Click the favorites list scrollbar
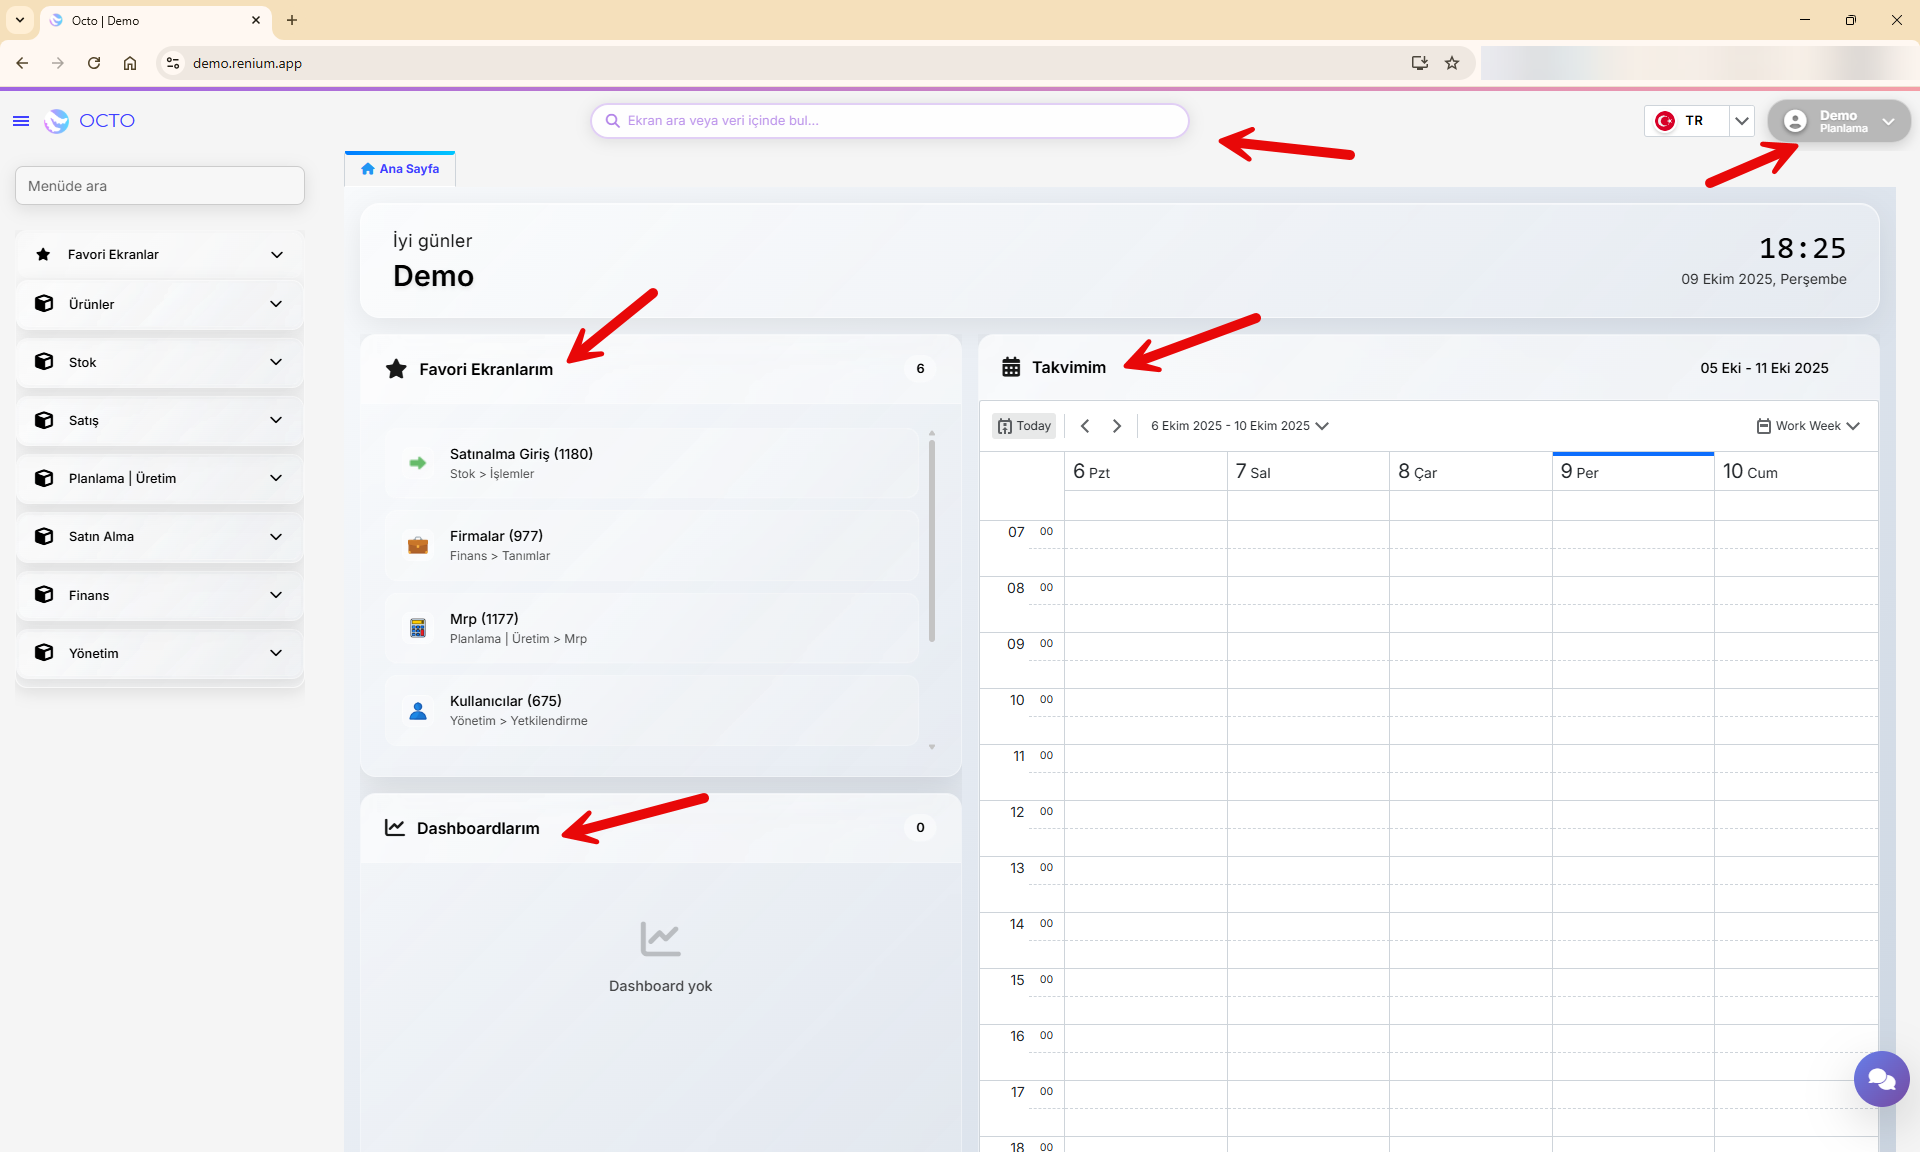Viewport: 1920px width, 1152px height. coord(932,540)
